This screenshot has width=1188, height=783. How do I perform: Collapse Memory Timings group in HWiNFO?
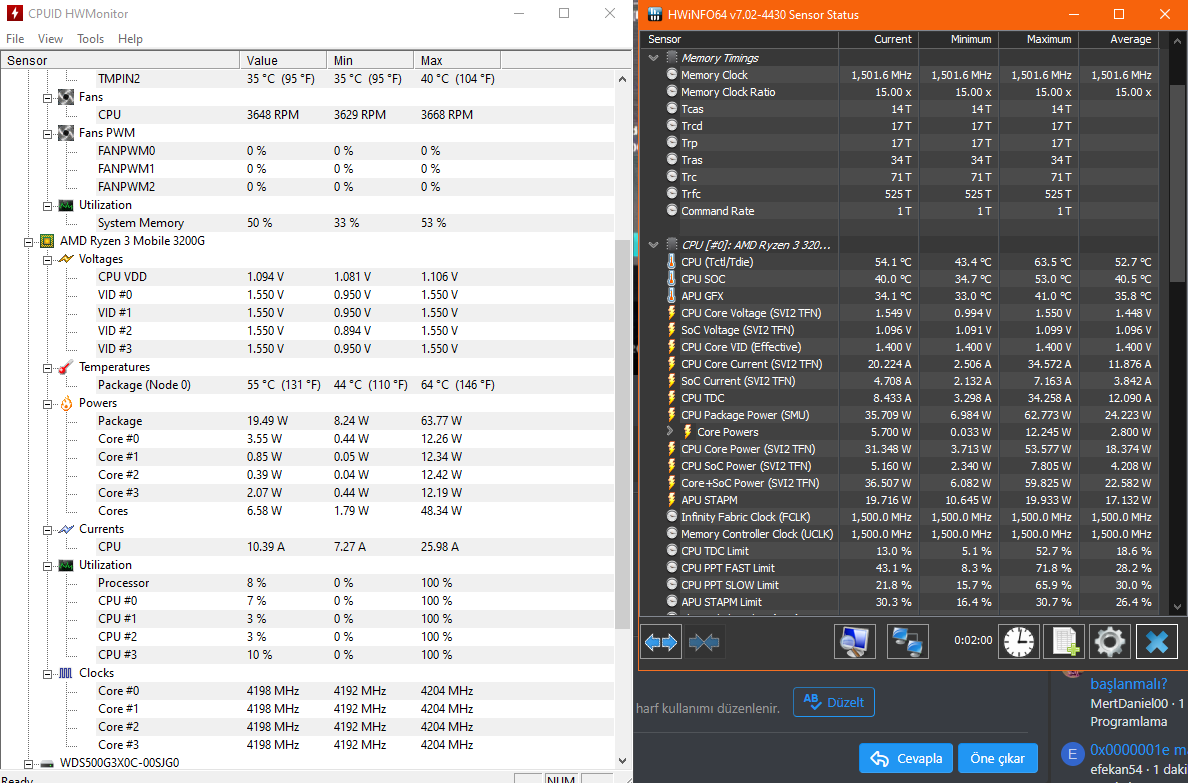pos(653,58)
